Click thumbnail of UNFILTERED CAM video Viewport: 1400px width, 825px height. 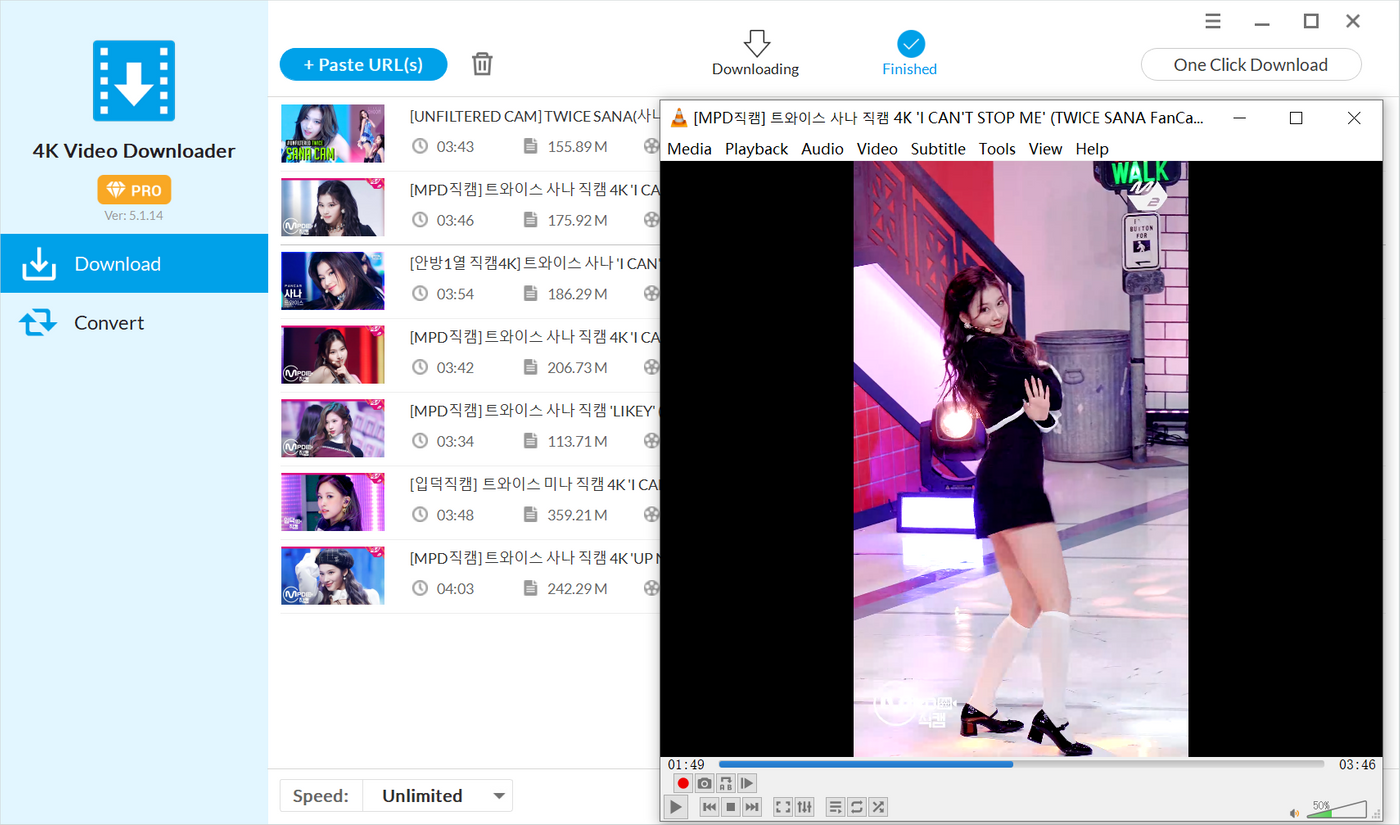(333, 134)
